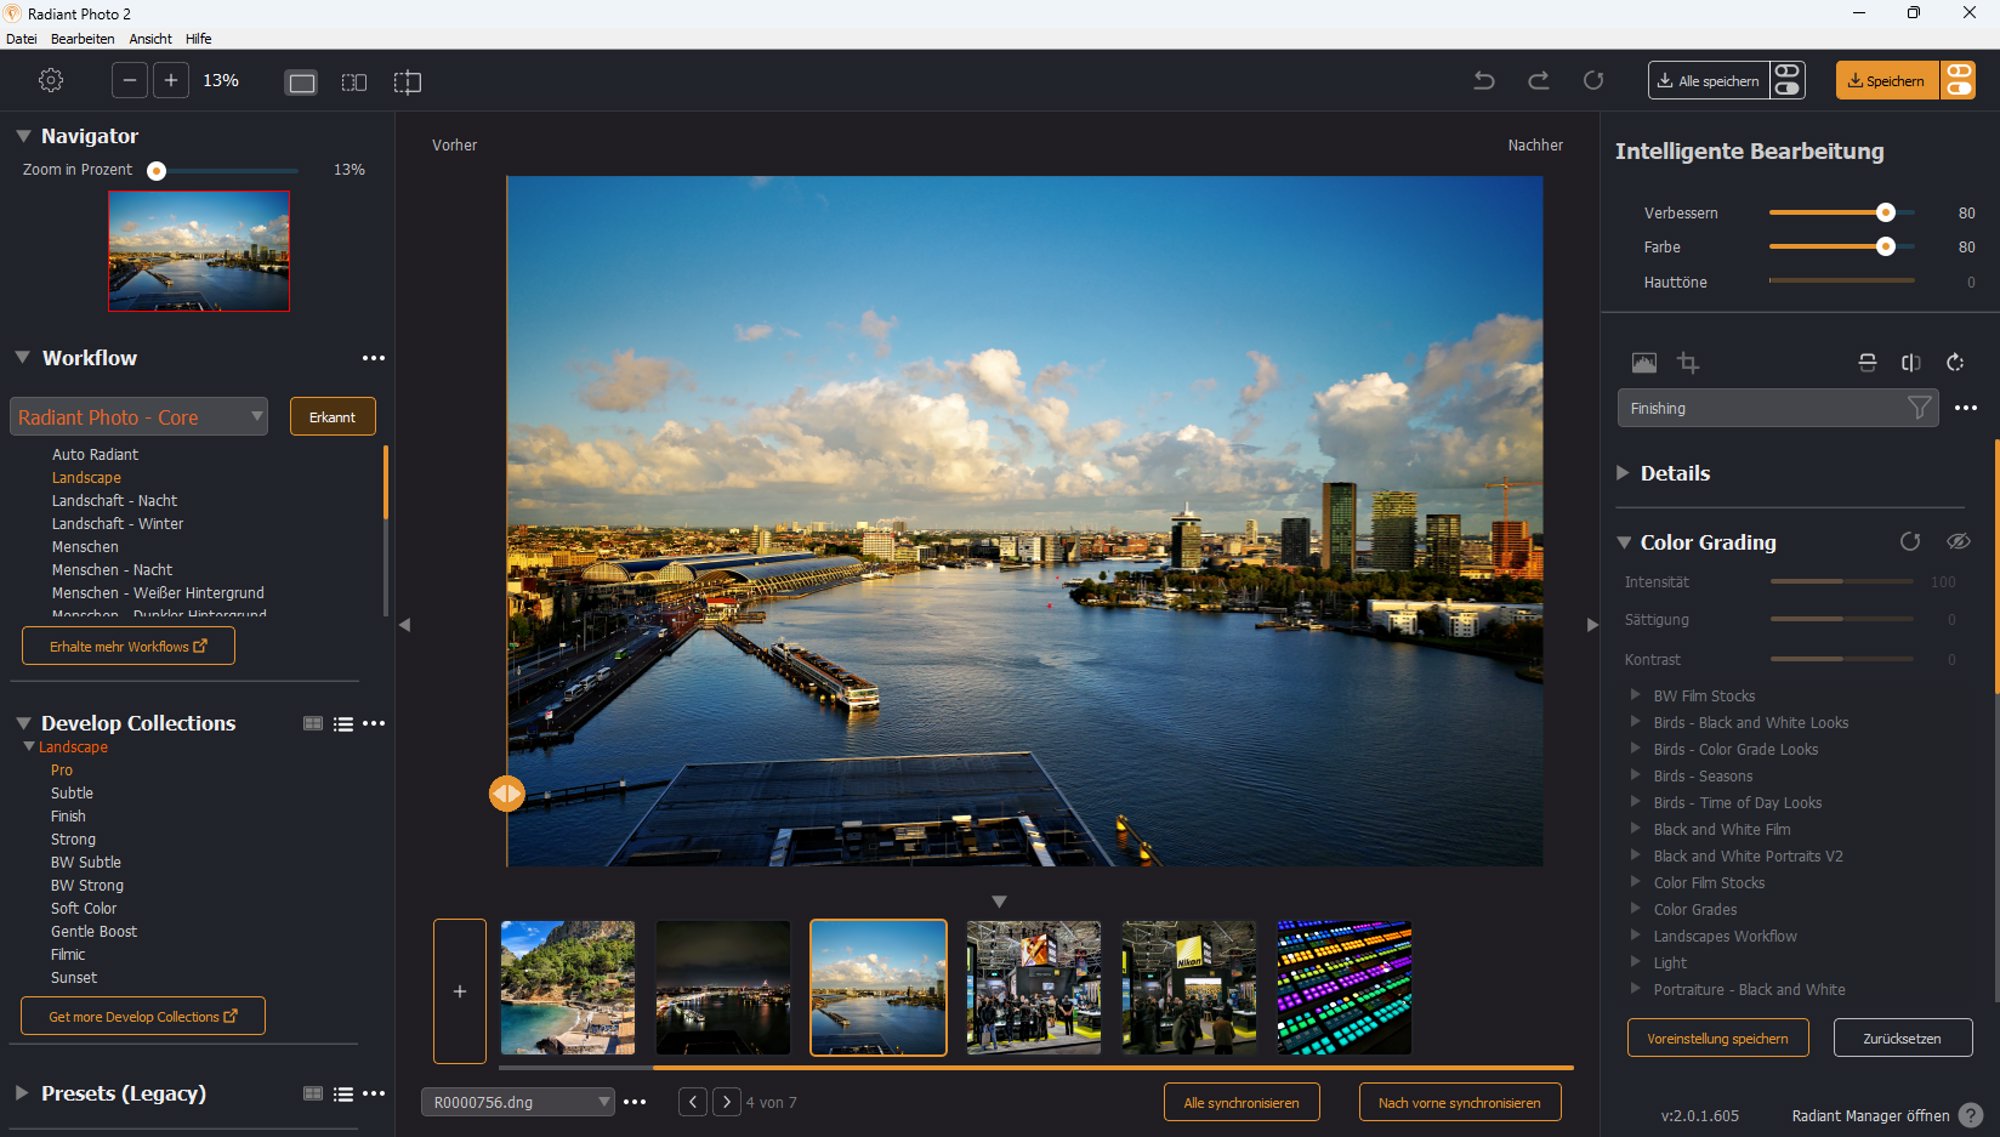Collapse the Navigator panel
Image resolution: width=2000 pixels, height=1137 pixels.
click(23, 136)
